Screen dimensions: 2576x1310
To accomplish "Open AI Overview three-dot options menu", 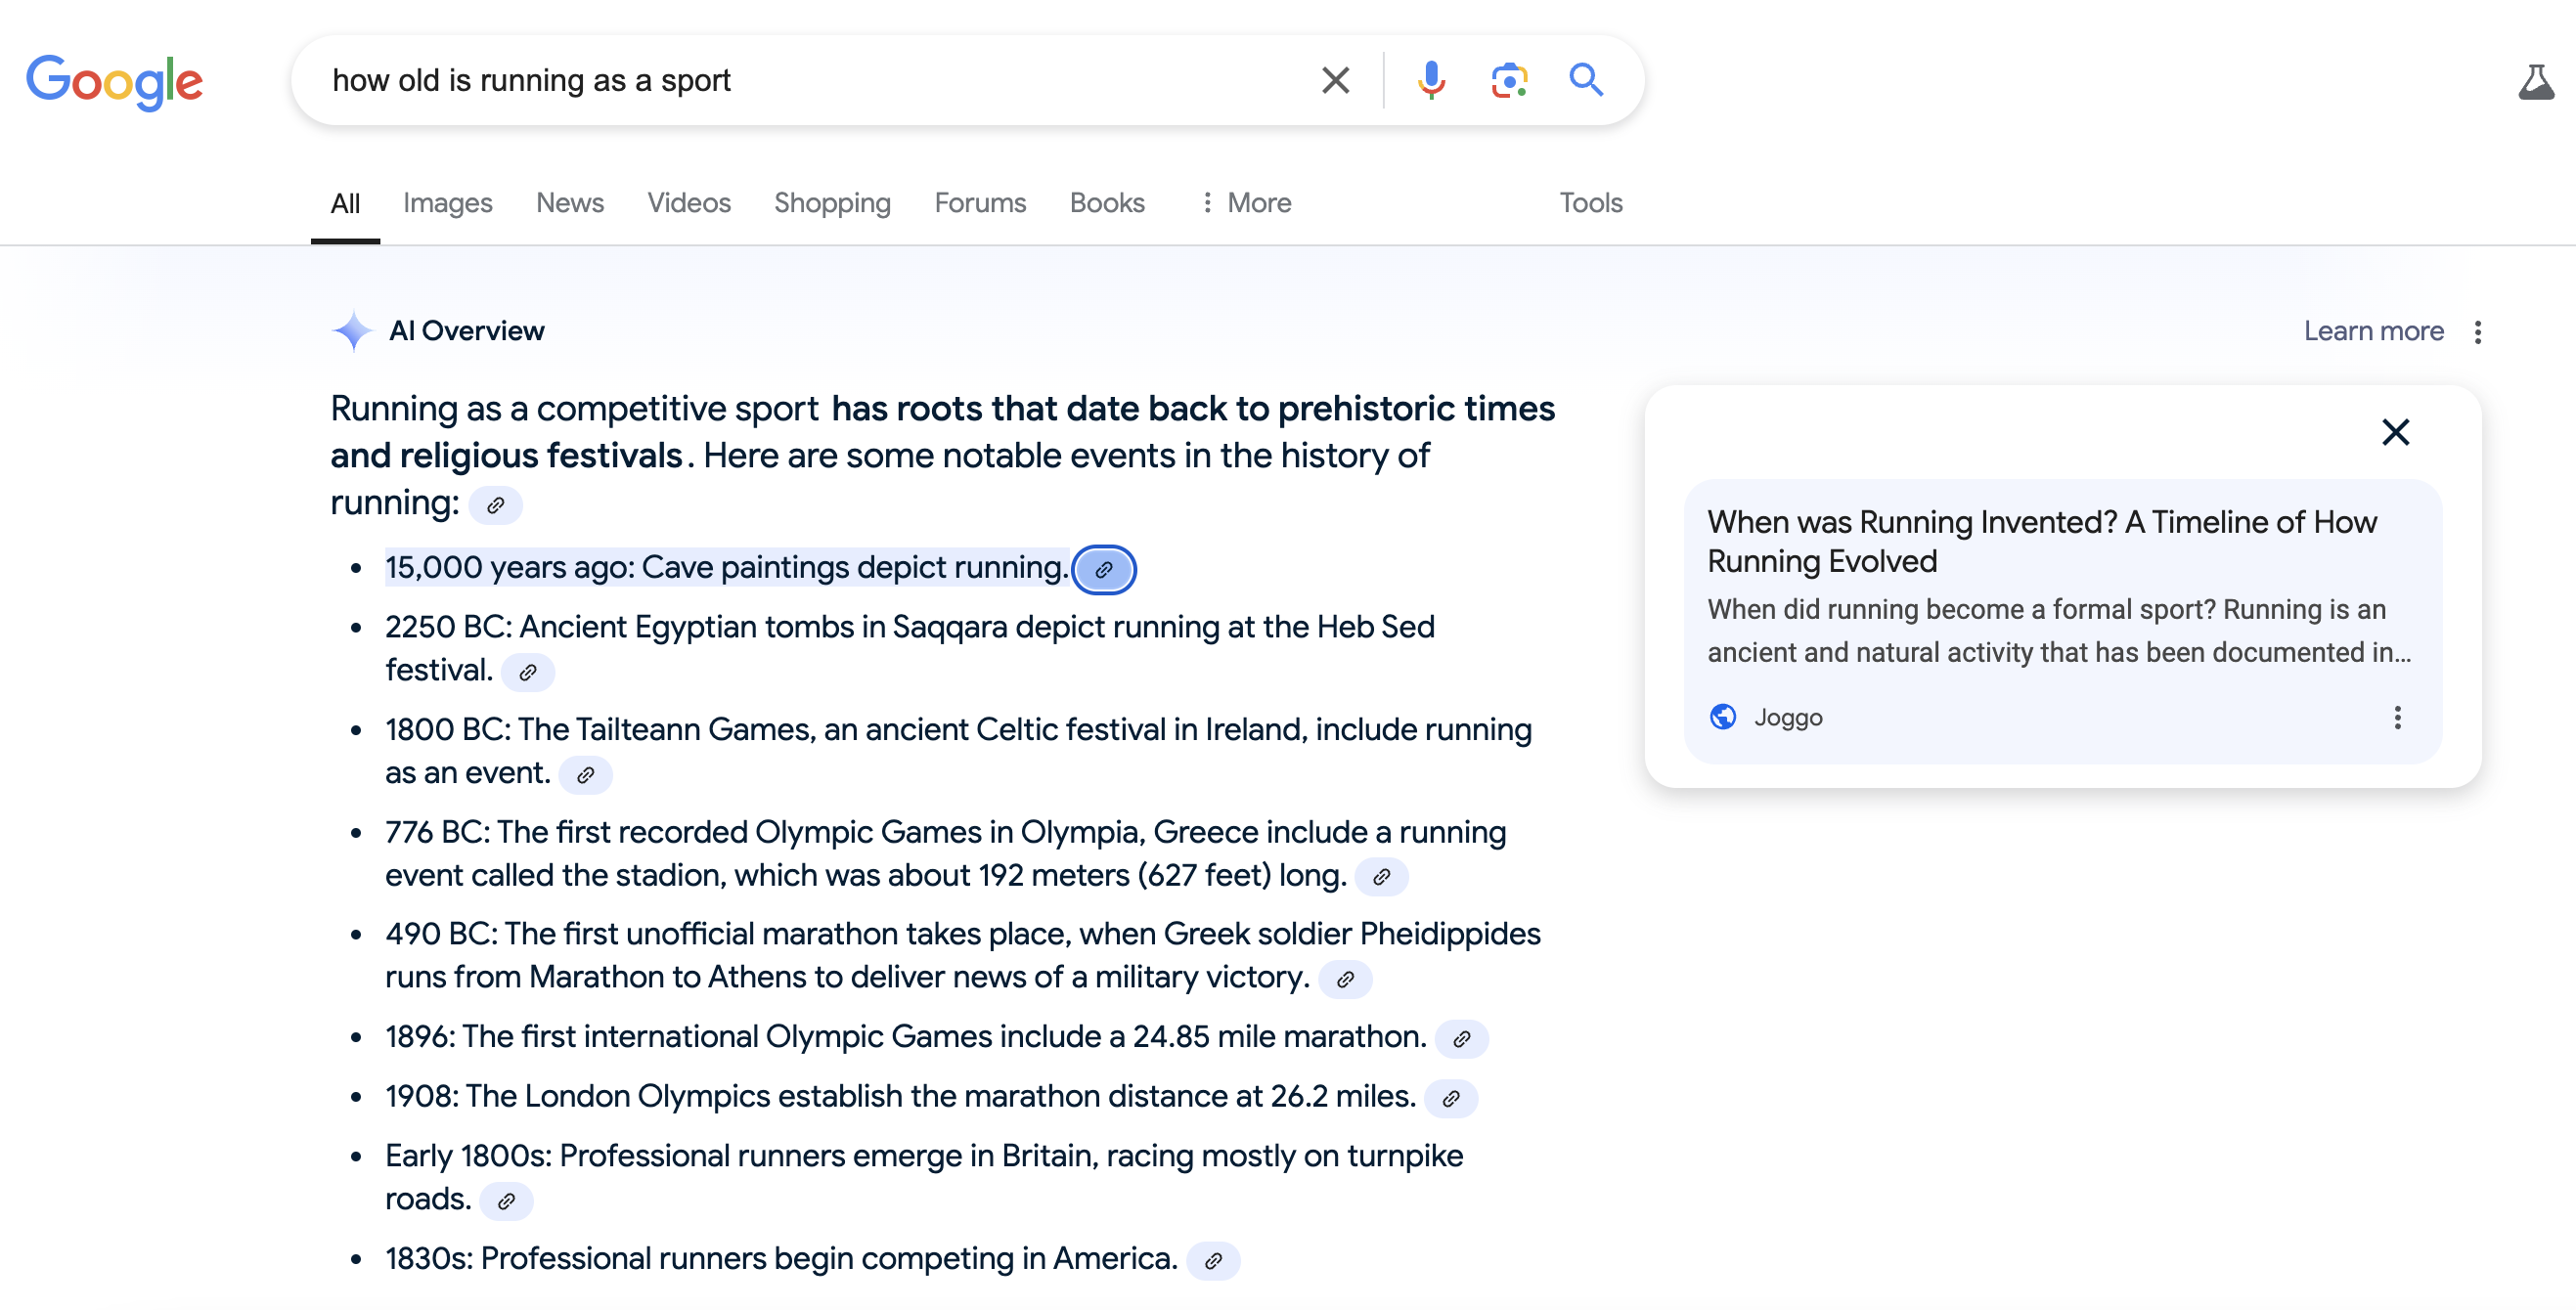I will coord(2477,332).
